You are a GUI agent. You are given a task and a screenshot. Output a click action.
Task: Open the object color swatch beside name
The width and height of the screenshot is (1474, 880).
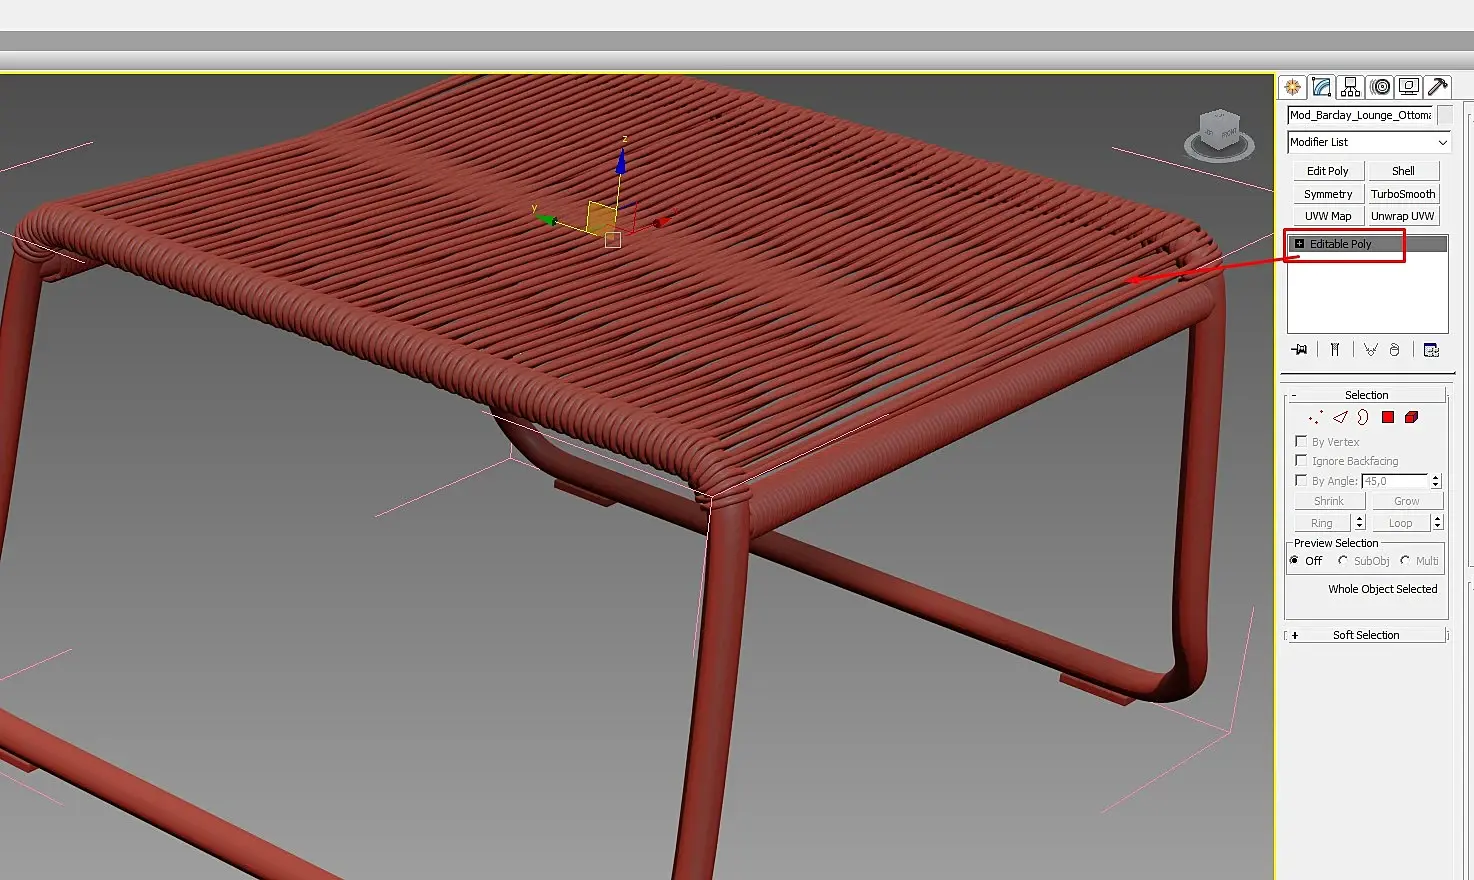coord(1445,115)
